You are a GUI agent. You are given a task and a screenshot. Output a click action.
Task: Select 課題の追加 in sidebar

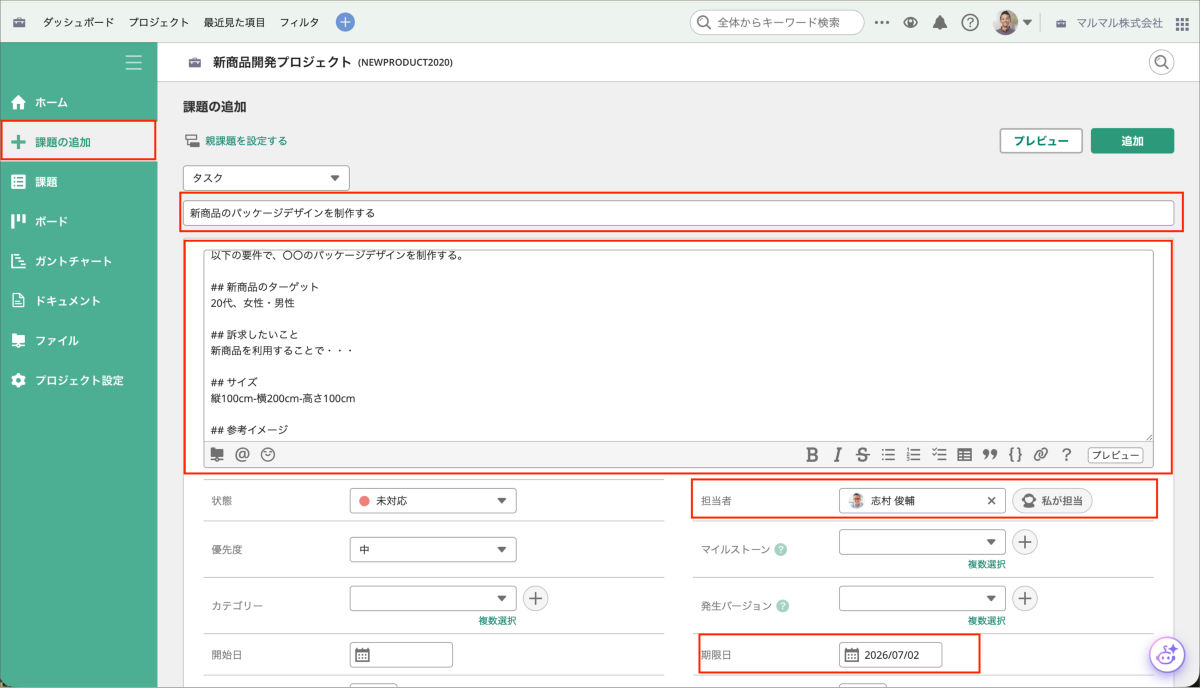tap(78, 141)
